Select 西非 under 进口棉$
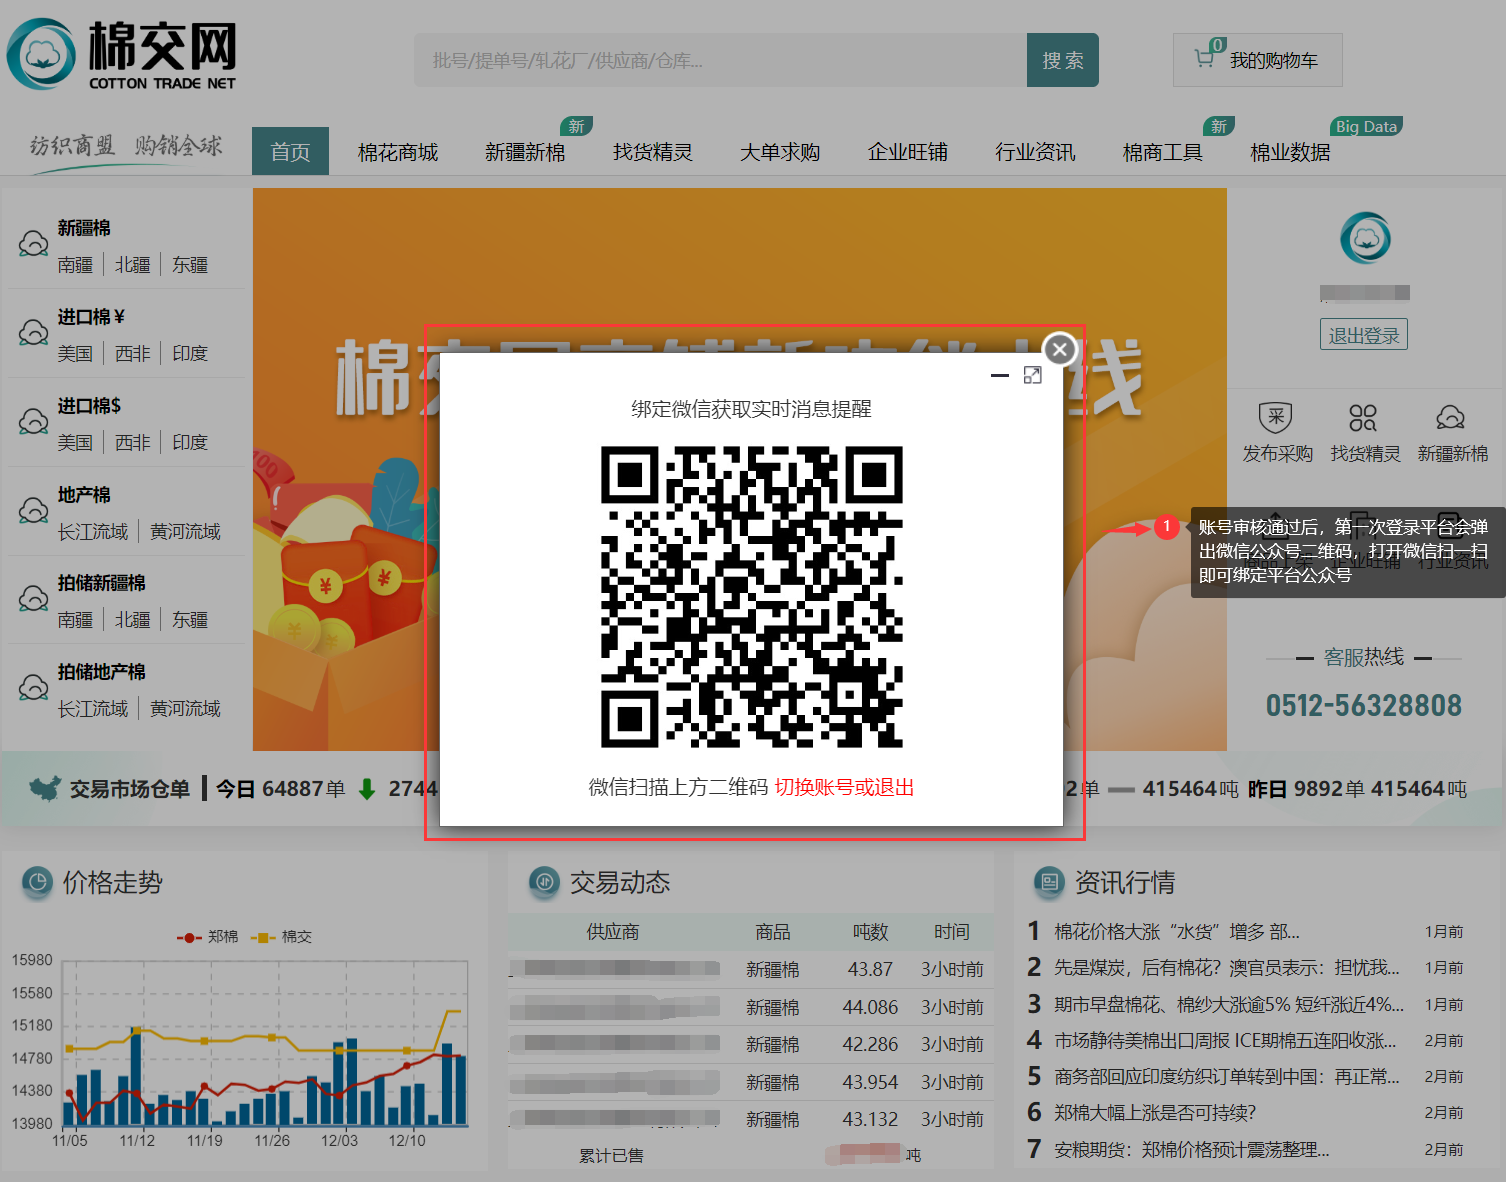Image resolution: width=1506 pixels, height=1182 pixels. pyautogui.click(x=132, y=442)
